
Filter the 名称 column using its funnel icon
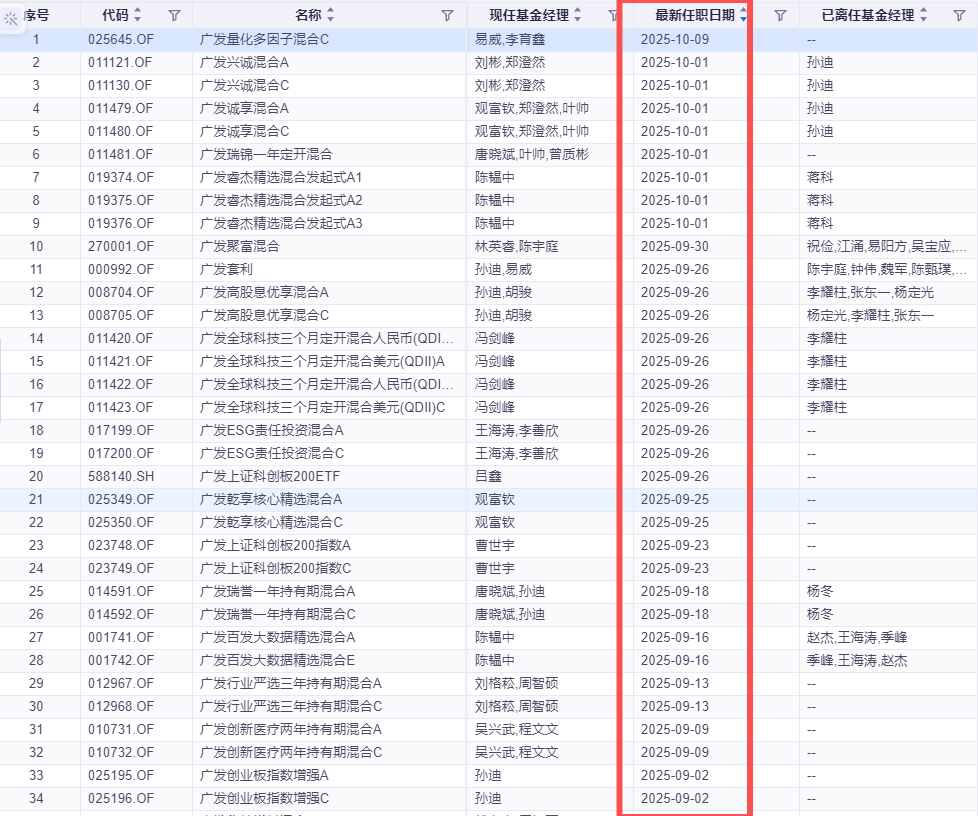coord(447,16)
